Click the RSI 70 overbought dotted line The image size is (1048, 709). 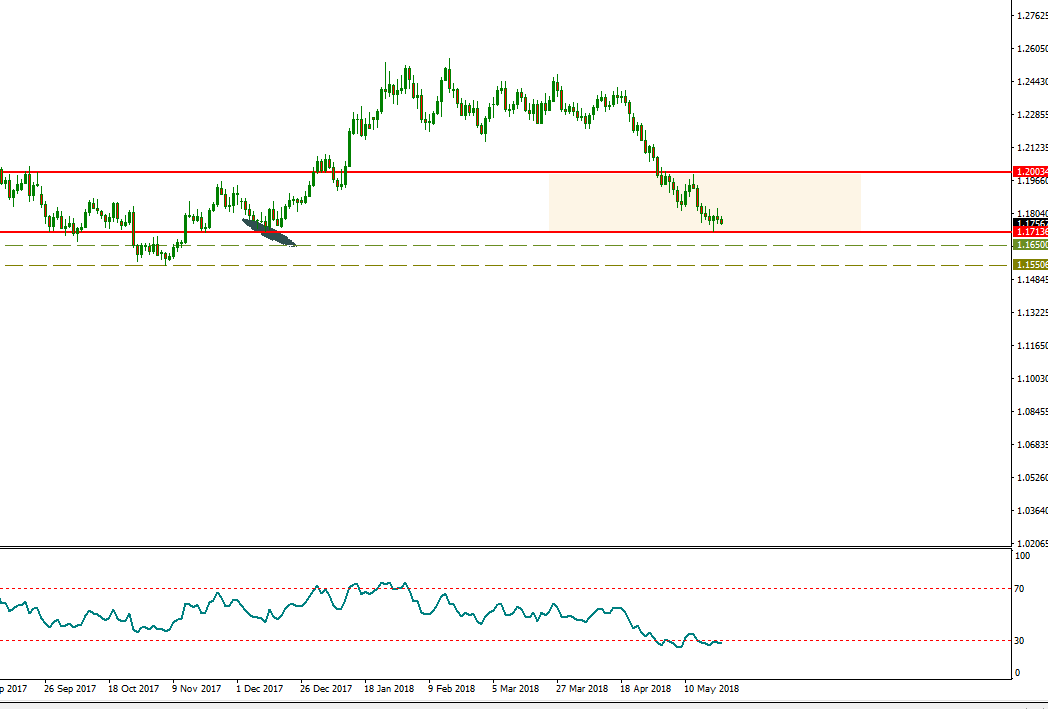click(x=500, y=589)
